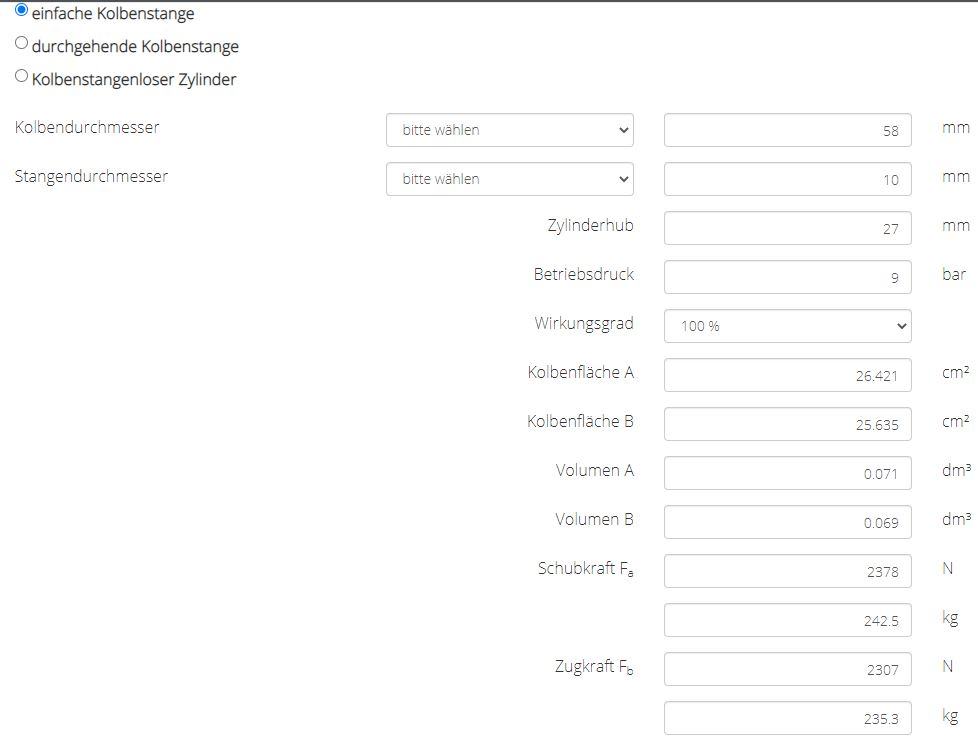Click the Kolbenstangenloser Zylinder label text
This screenshot has height=746, width=978.
pos(134,80)
